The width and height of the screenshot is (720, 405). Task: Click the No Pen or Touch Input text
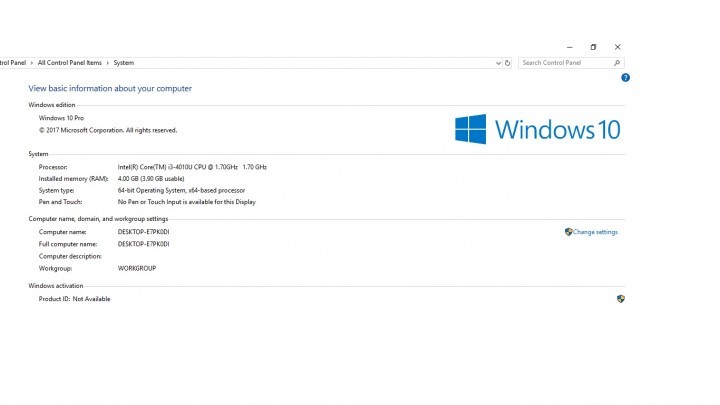pyautogui.click(x=186, y=202)
